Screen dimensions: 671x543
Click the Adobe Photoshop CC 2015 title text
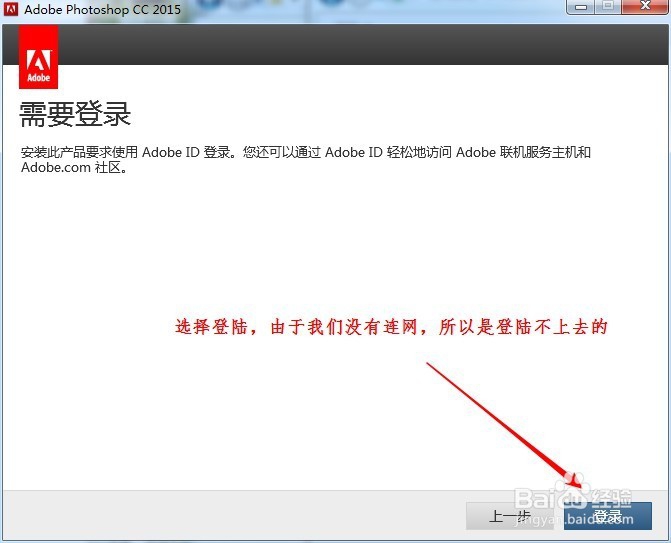pos(102,9)
